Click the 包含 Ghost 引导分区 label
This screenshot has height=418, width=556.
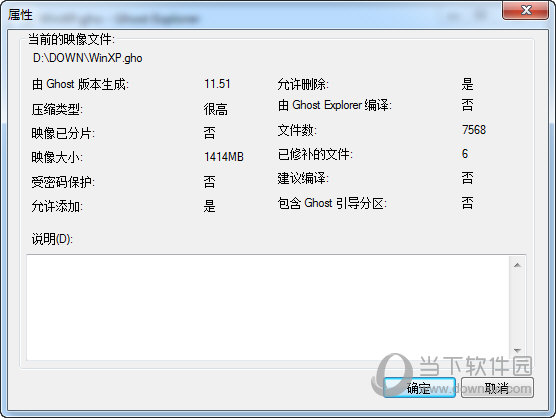(x=332, y=203)
